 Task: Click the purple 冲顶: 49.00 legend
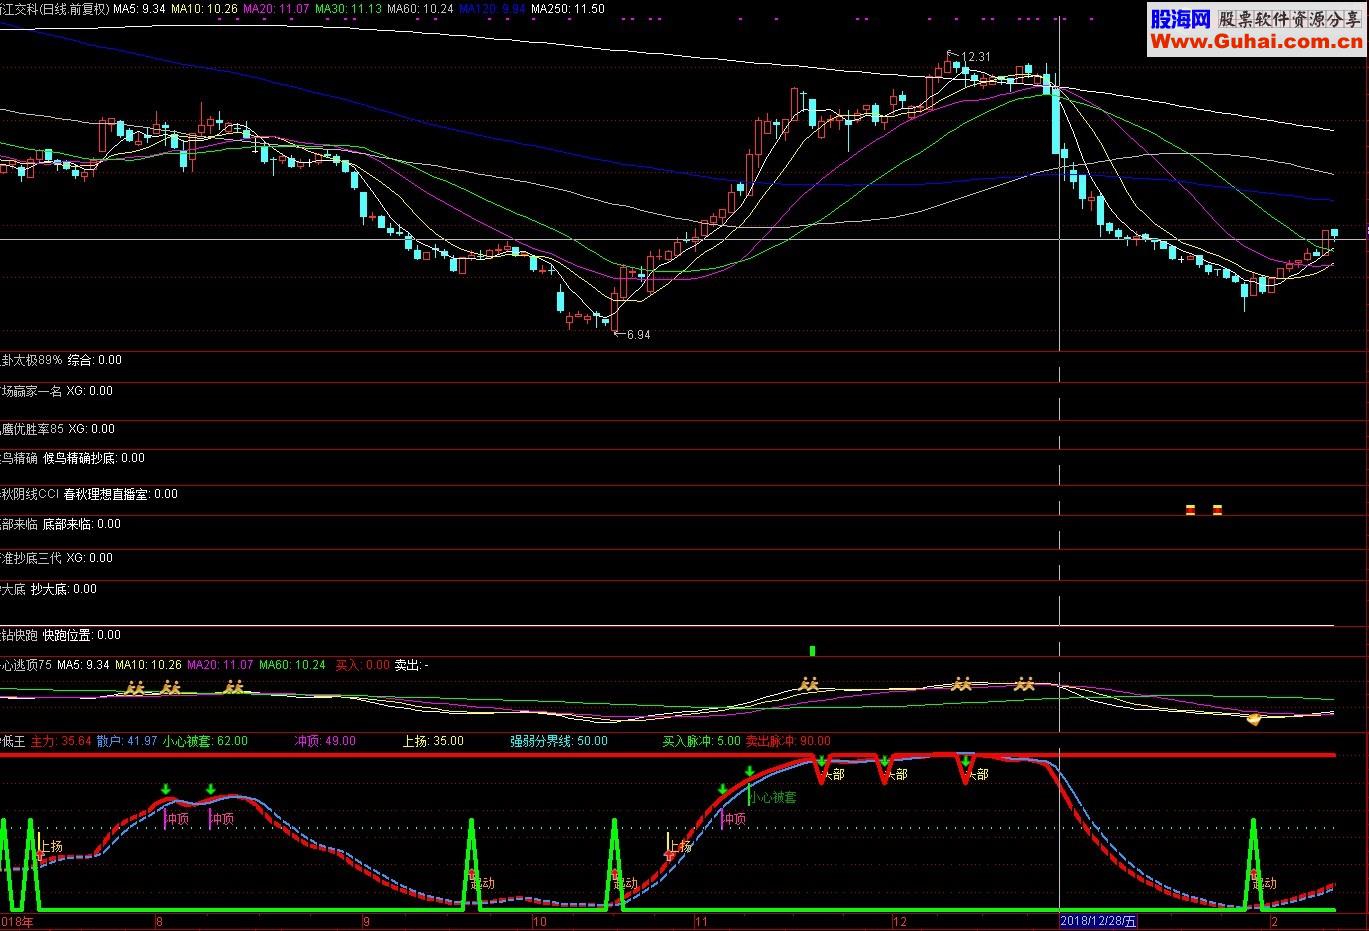coord(325,742)
